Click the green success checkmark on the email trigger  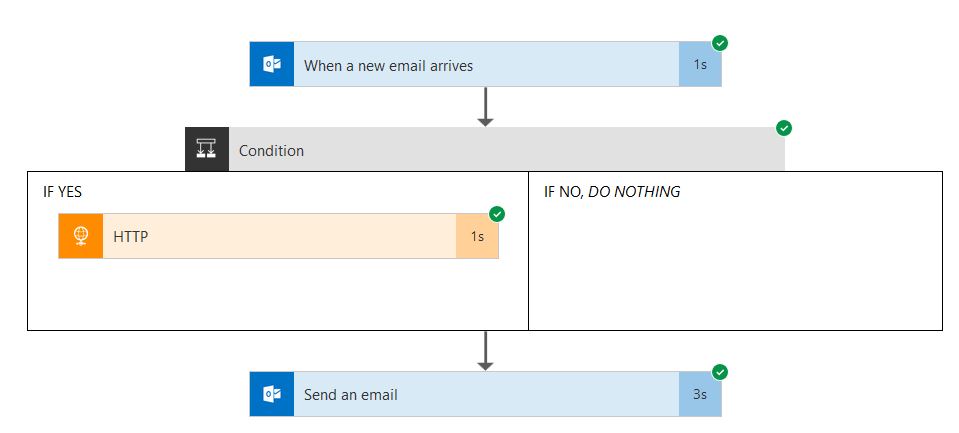click(720, 43)
